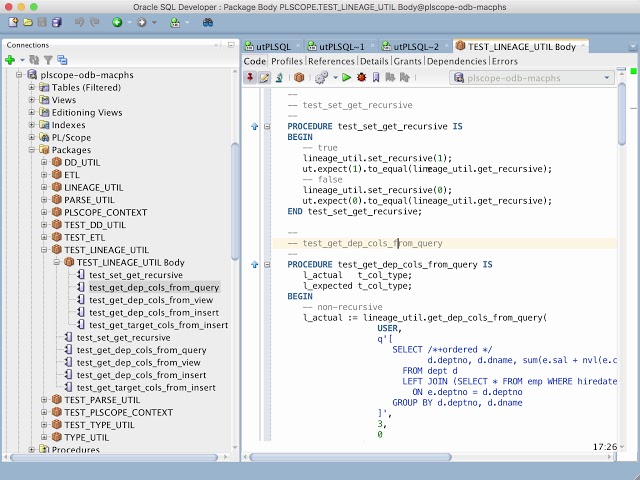
Task: Toggle read/write pencil icon in editor toolbar
Action: [x=264, y=77]
